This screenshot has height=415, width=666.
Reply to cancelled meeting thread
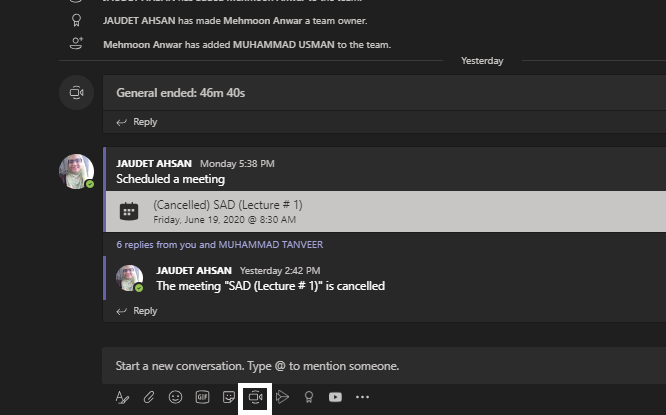(x=137, y=311)
